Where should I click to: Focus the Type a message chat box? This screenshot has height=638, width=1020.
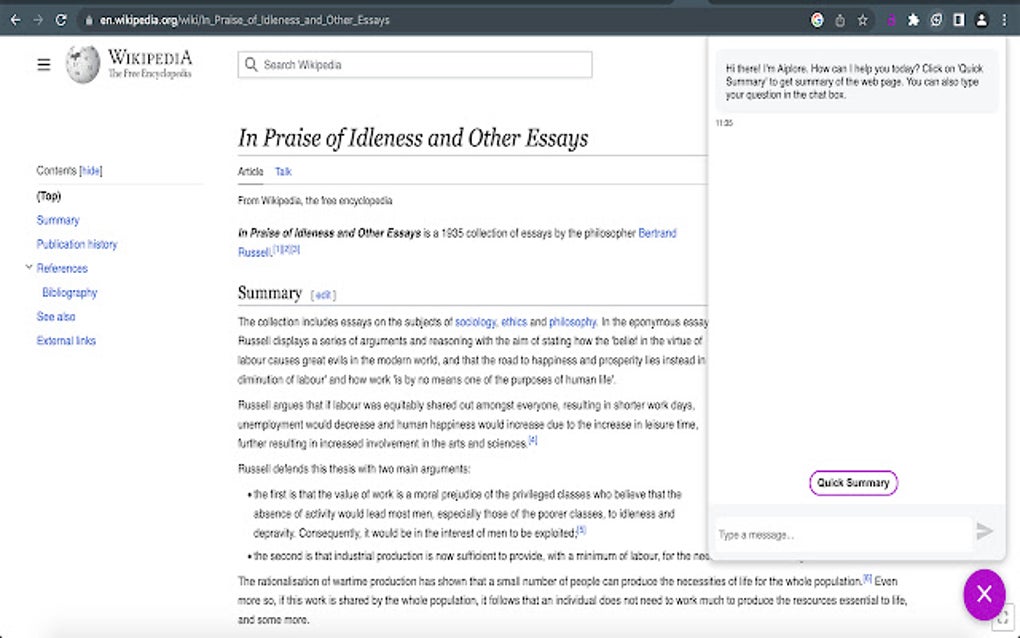click(x=840, y=535)
